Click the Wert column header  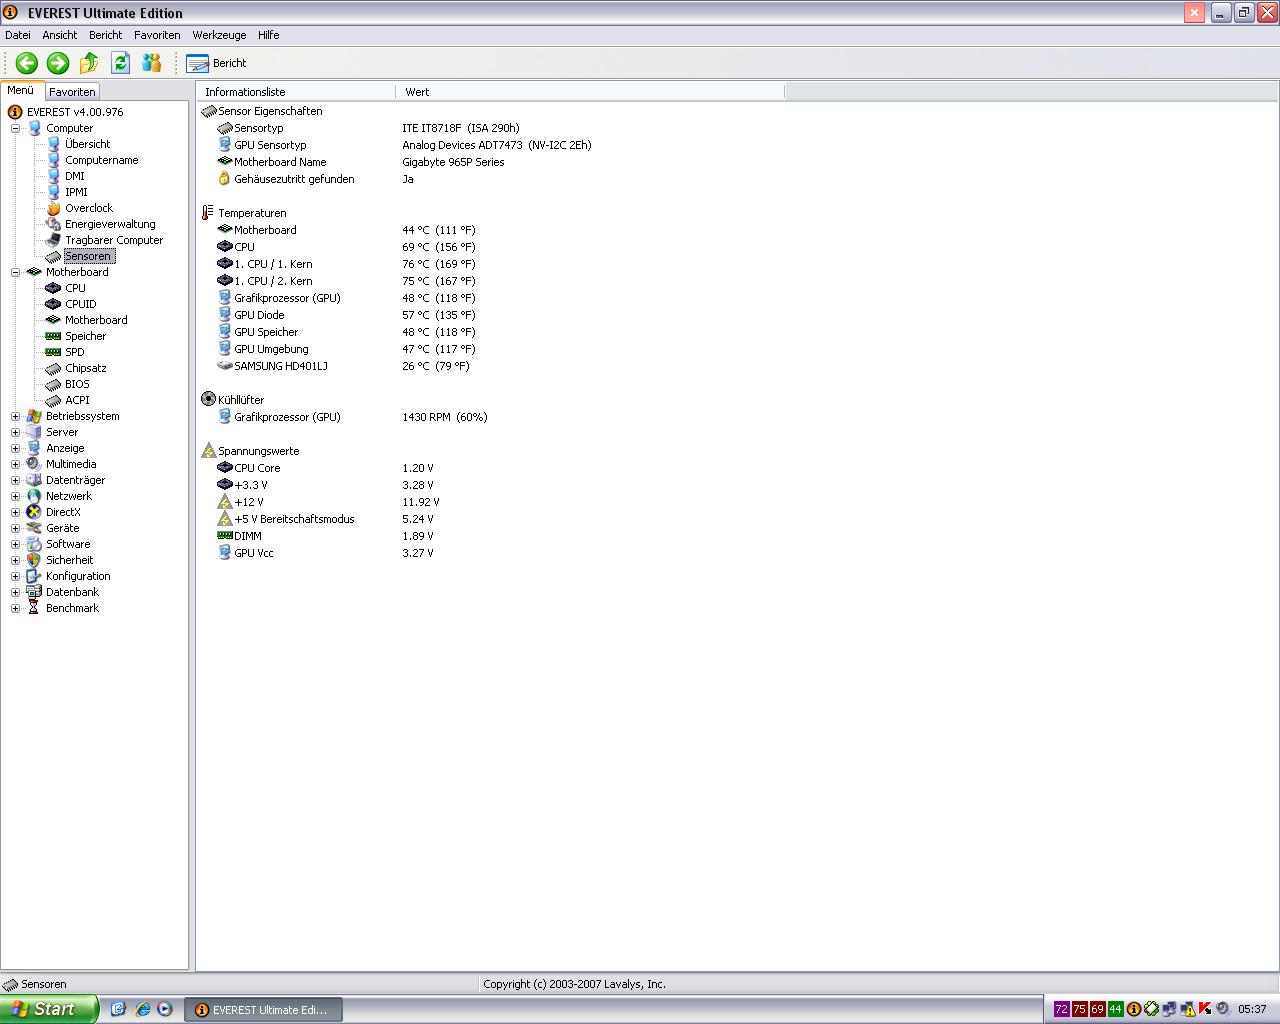pyautogui.click(x=590, y=92)
